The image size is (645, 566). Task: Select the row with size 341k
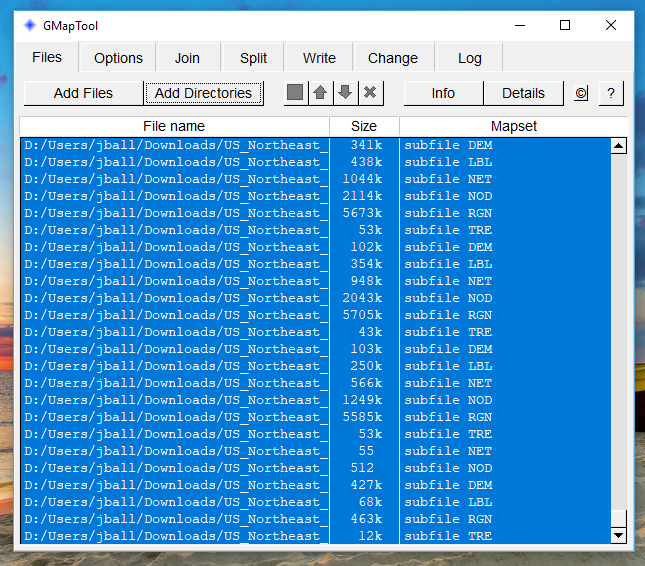[x=316, y=145]
